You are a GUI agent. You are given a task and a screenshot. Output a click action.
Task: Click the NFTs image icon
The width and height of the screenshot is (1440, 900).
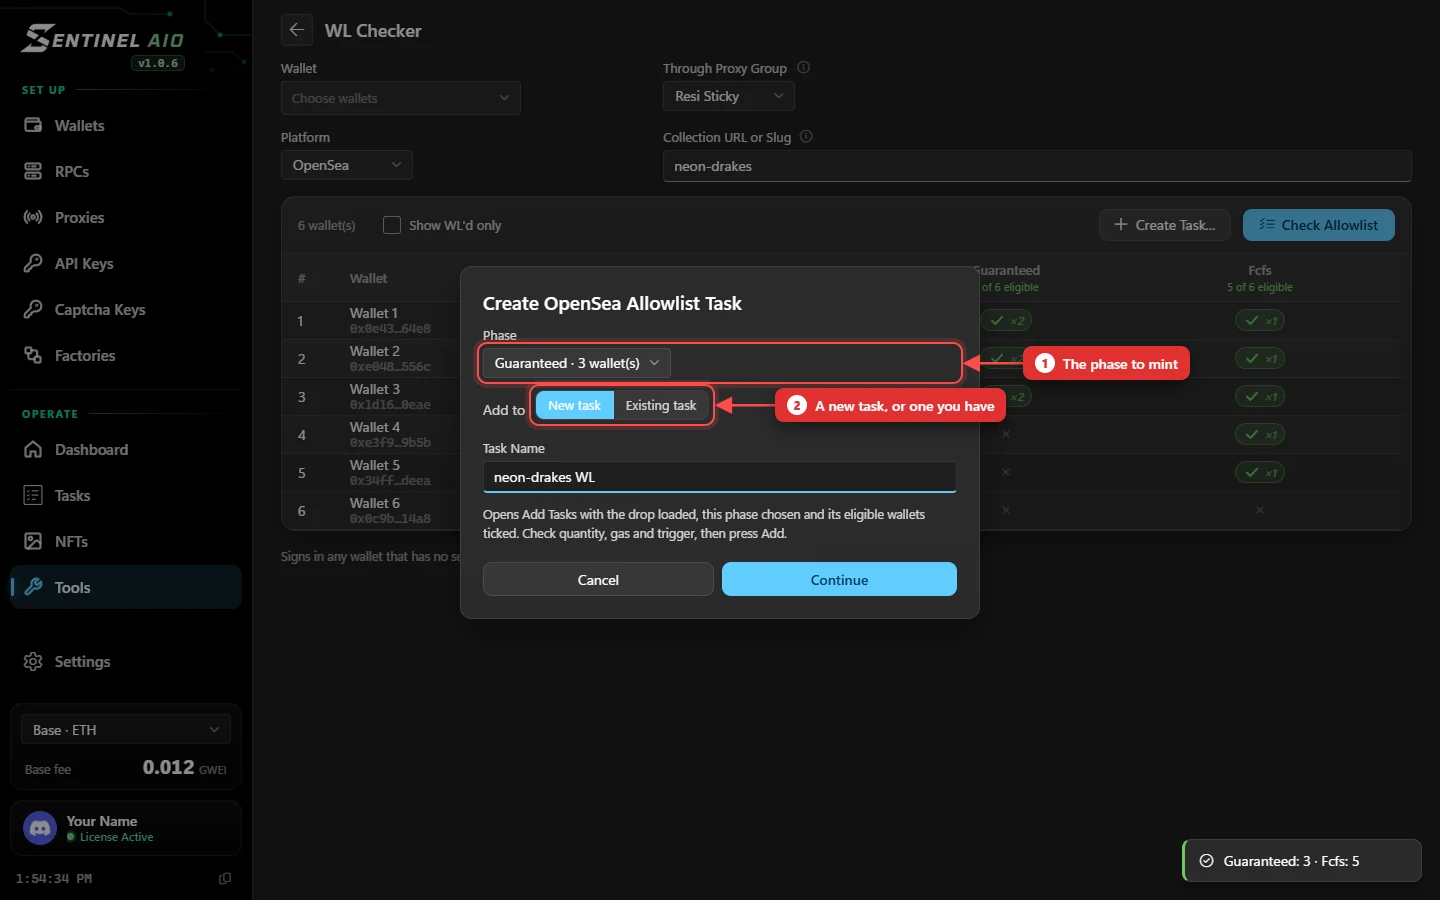(33, 542)
